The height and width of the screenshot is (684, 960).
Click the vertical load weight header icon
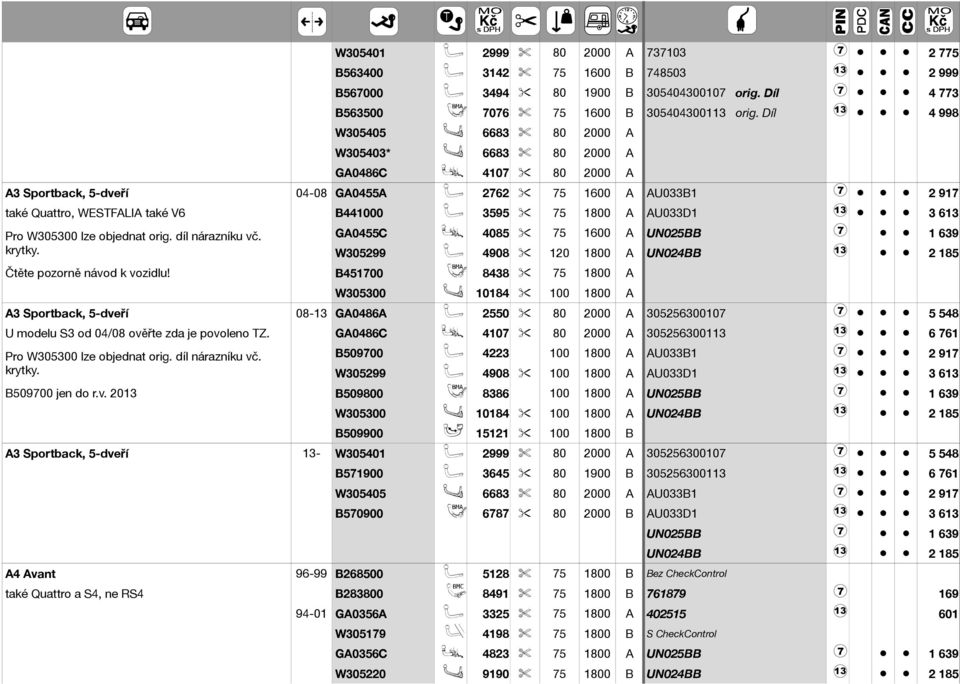[x=560, y=21]
